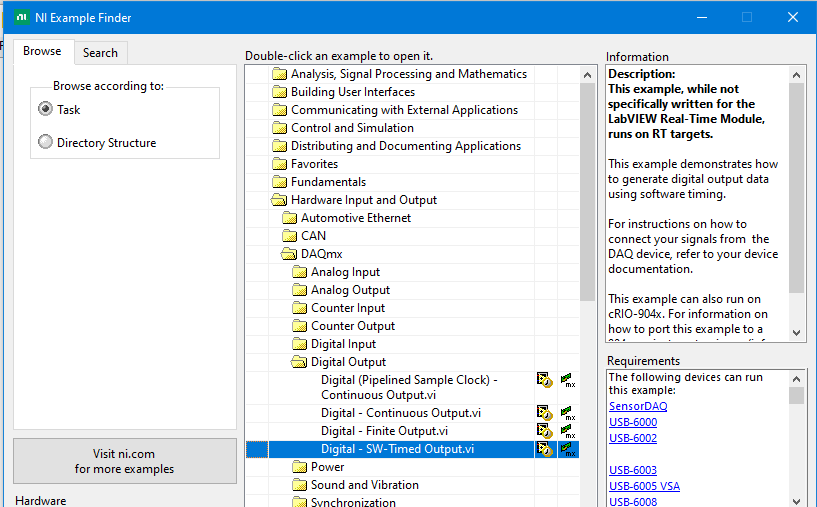Image resolution: width=817 pixels, height=507 pixels.
Task: Click folder icon of Communicating with External Applications
Action: (280, 110)
